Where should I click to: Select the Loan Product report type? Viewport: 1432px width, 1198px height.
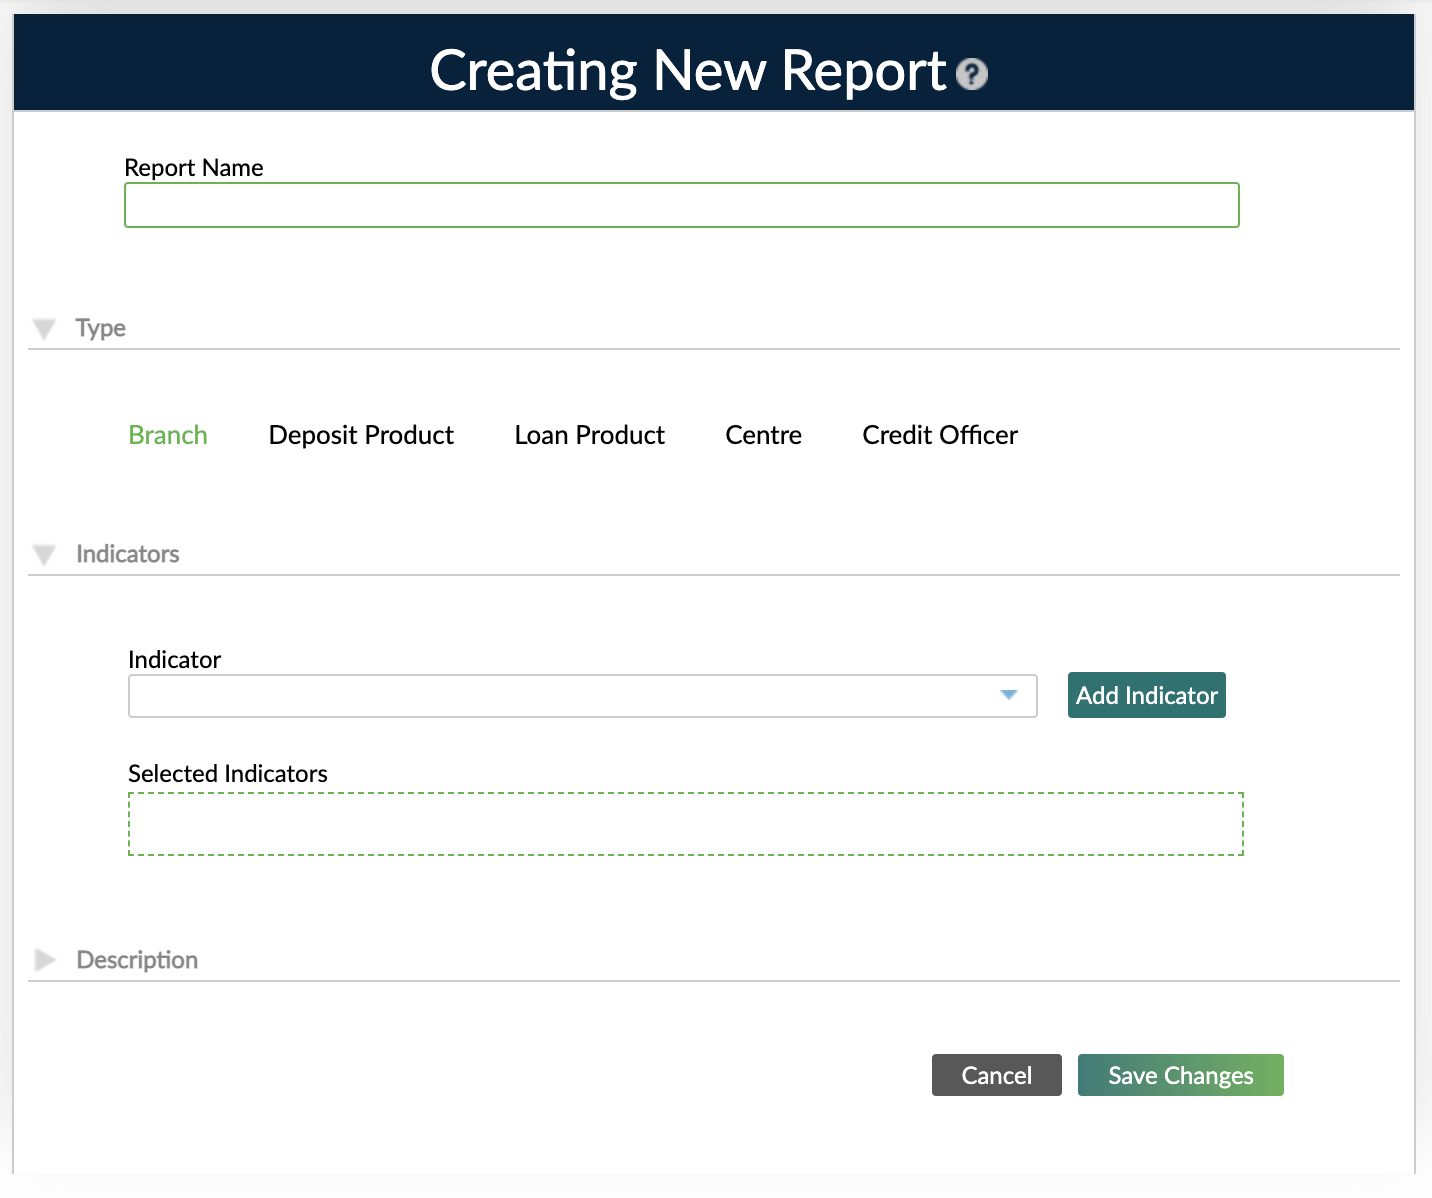tap(589, 435)
